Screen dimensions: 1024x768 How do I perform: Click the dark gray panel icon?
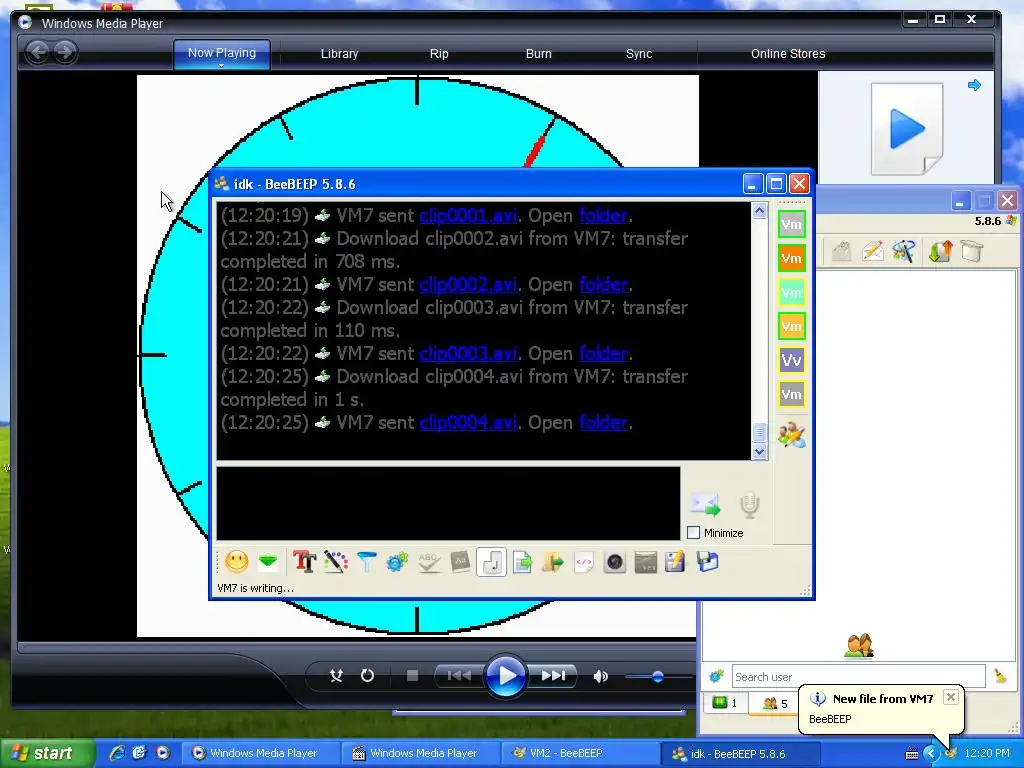click(645, 562)
